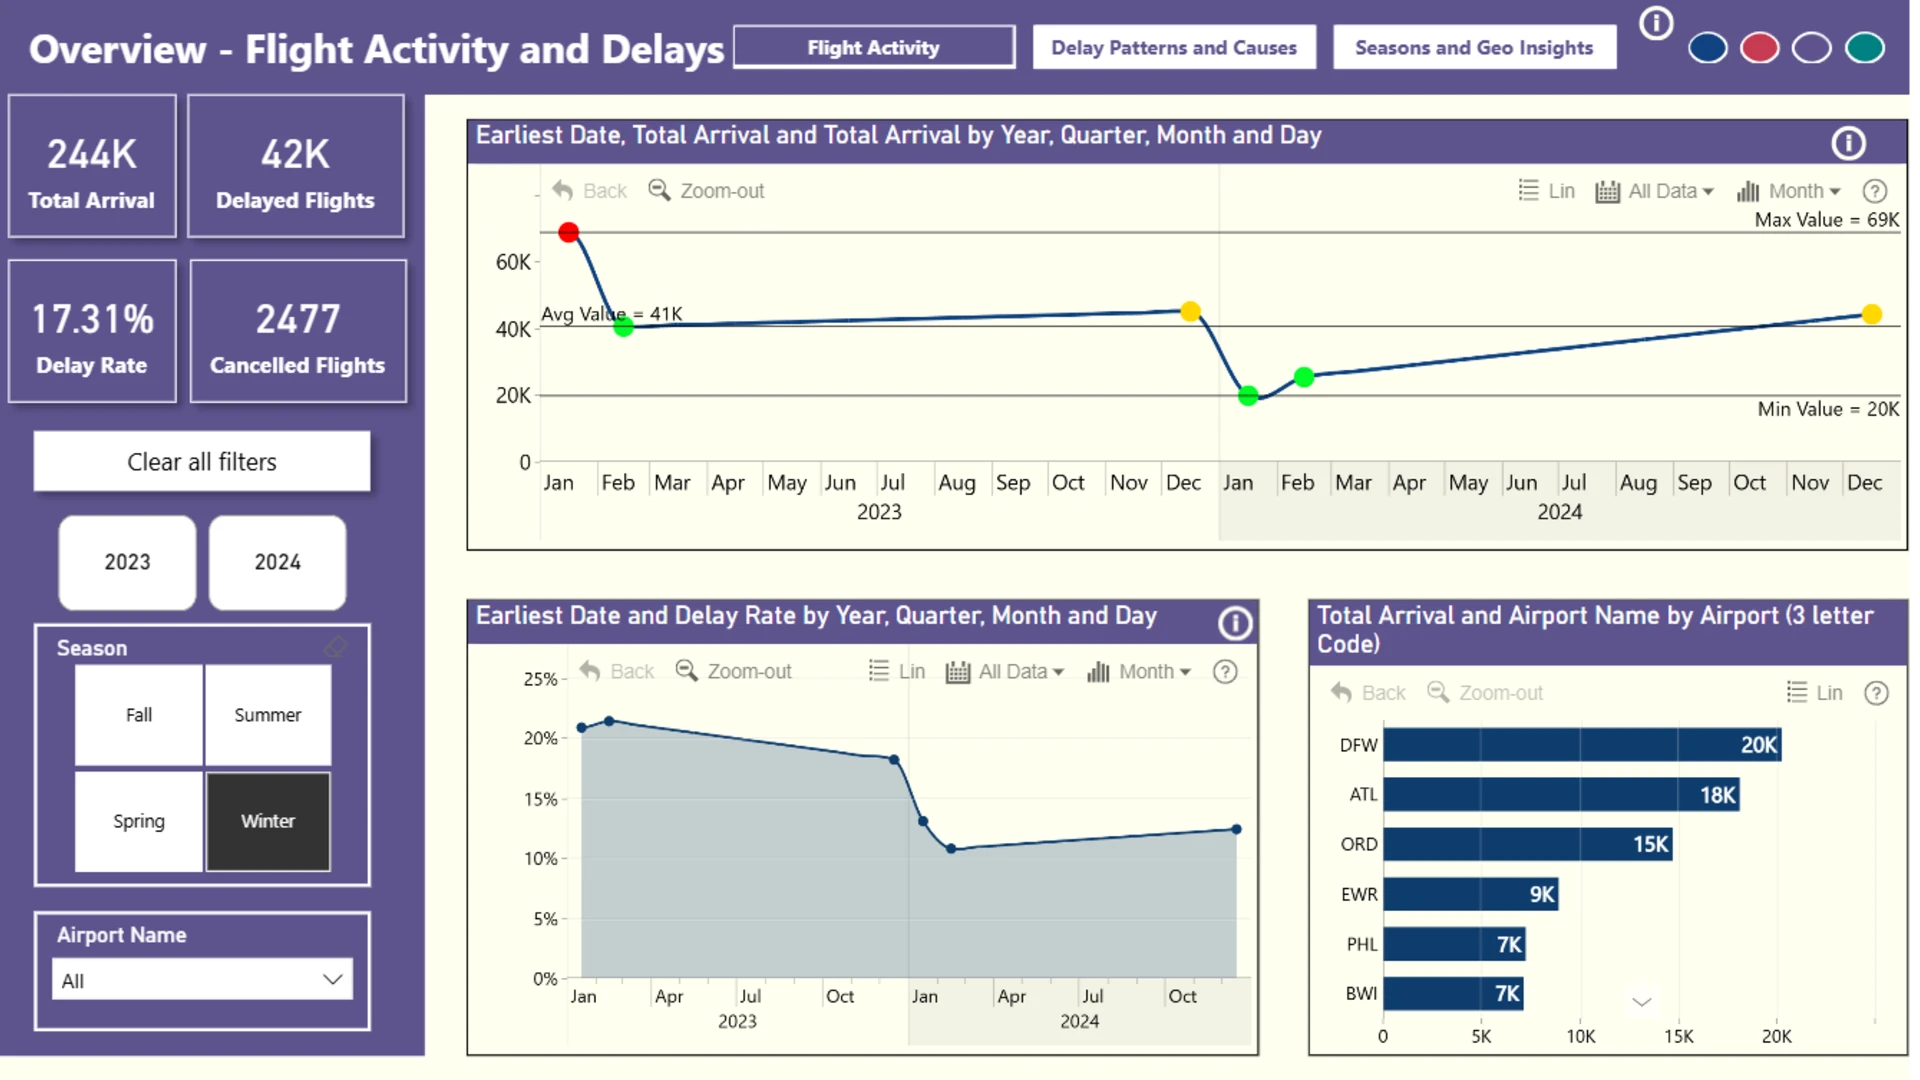Filter by year 2023

coord(127,562)
